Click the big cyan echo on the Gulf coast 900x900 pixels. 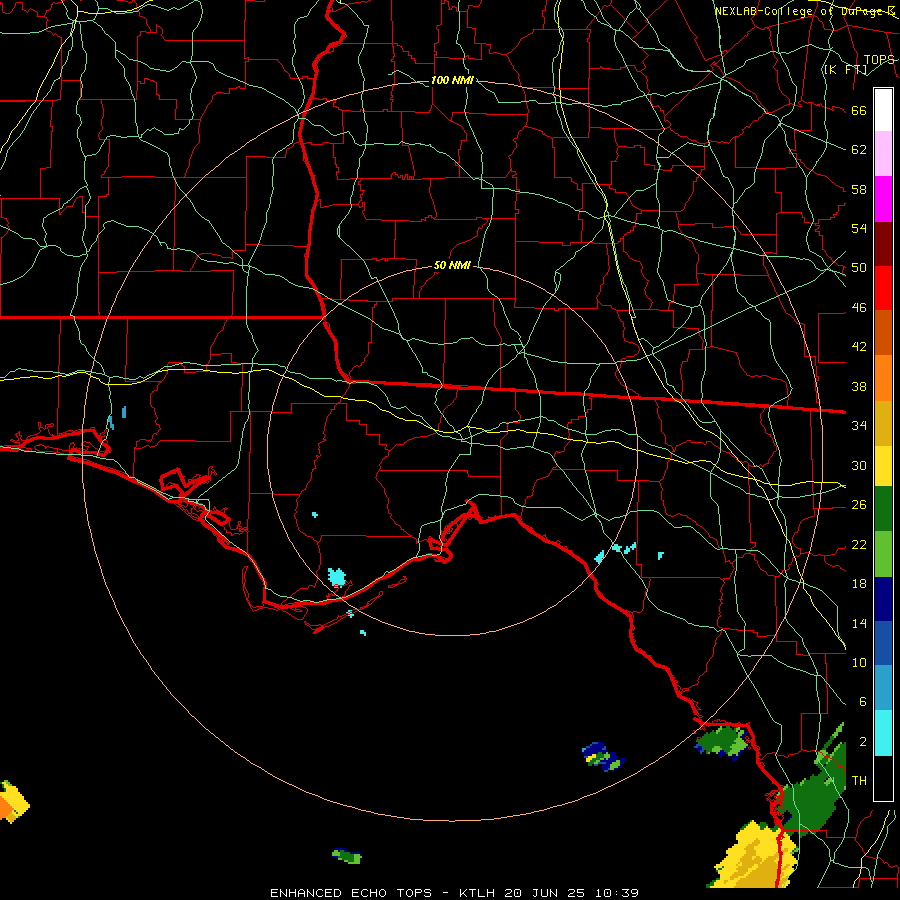point(337,576)
